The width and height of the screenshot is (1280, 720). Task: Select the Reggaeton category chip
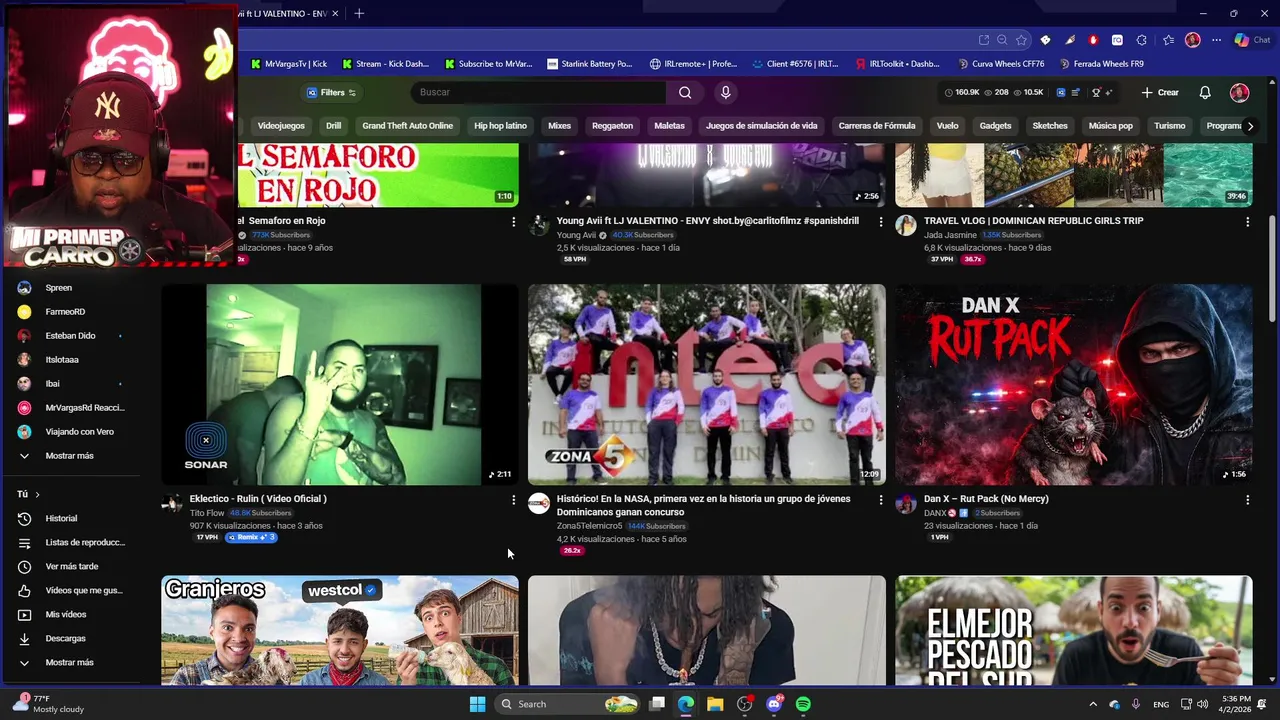pyautogui.click(x=612, y=126)
